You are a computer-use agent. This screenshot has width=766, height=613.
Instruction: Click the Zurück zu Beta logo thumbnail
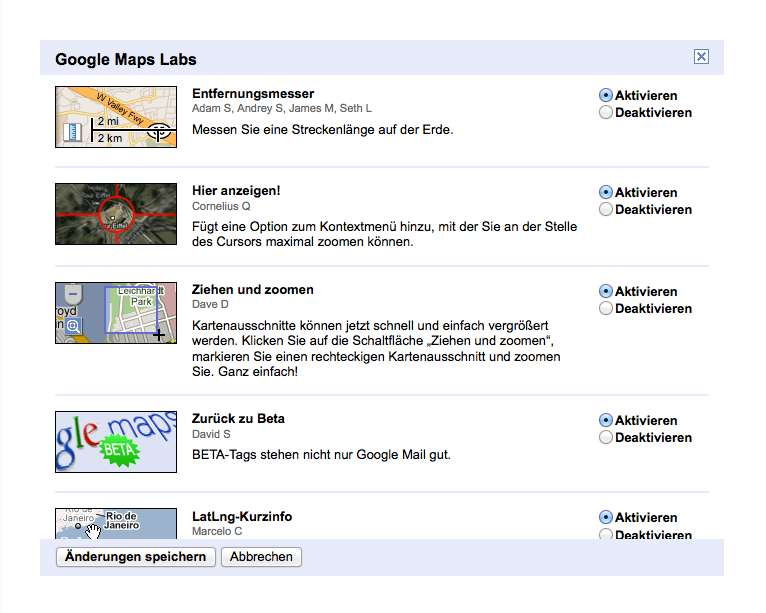click(116, 442)
